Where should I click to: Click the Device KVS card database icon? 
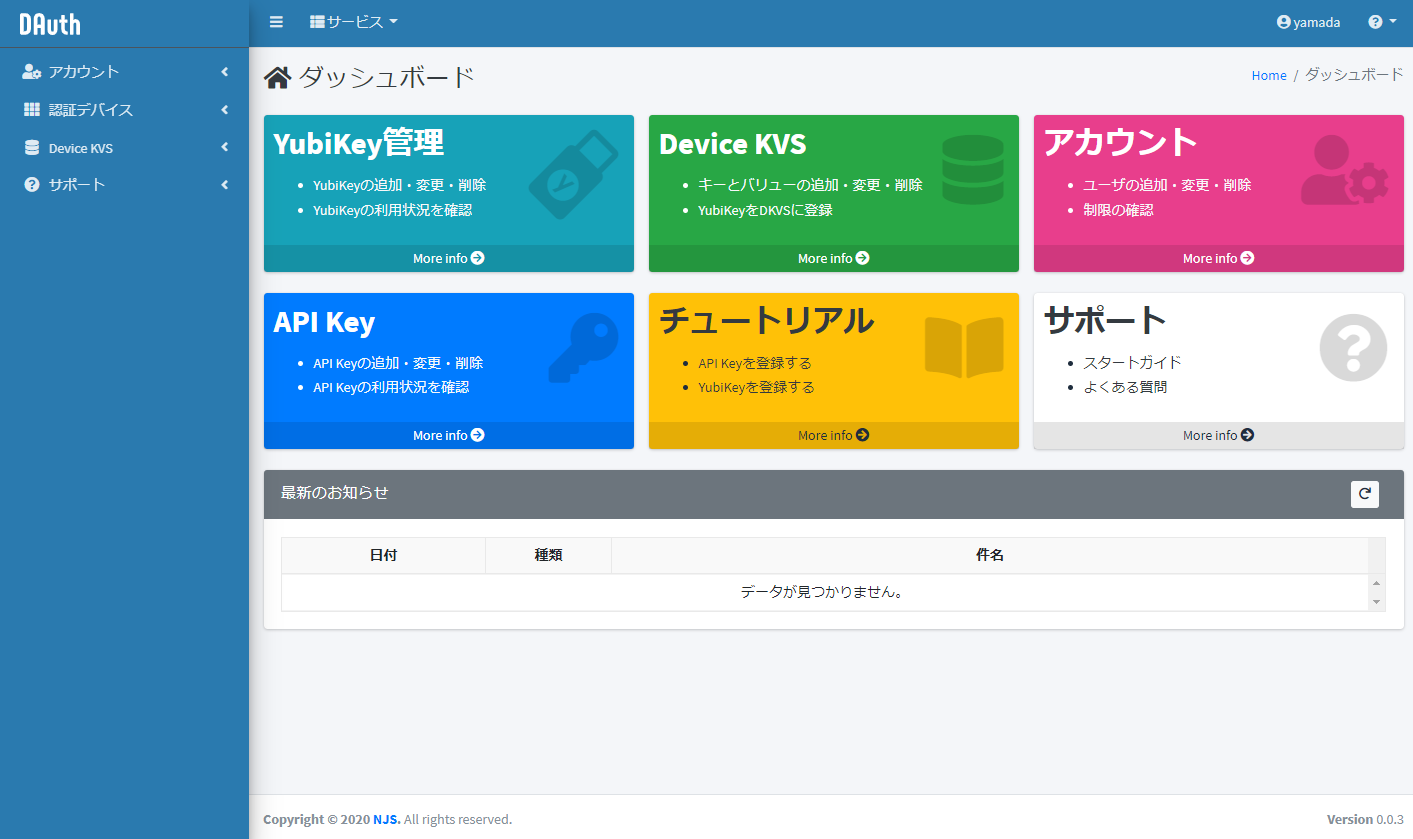tap(972, 170)
